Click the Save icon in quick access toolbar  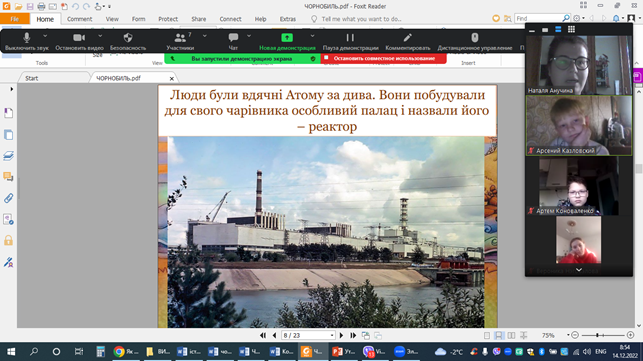(x=30, y=6)
